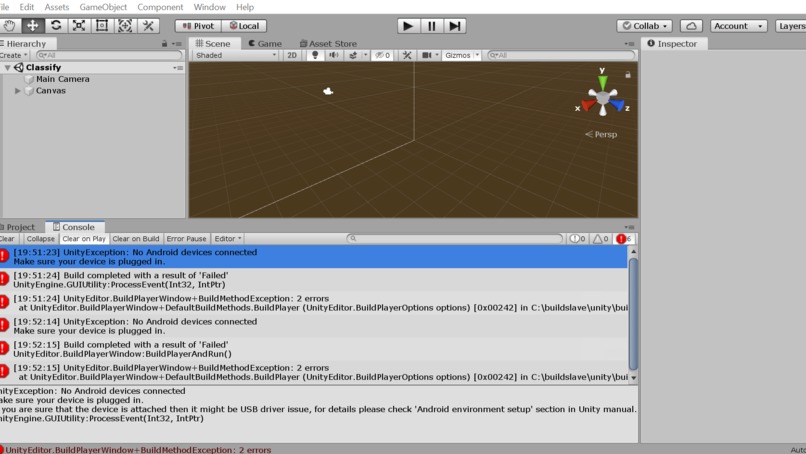Open the Hierarchy Create dropdown
The width and height of the screenshot is (806, 454).
click(14, 55)
